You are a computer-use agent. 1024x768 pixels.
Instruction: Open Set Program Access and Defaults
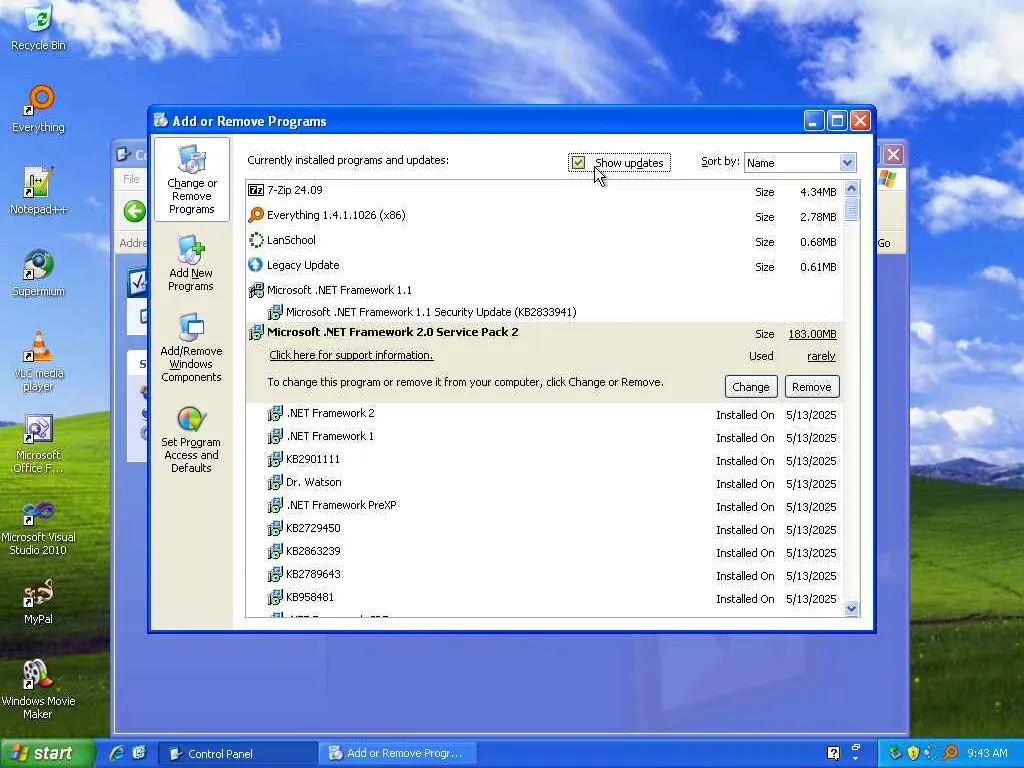[191, 439]
